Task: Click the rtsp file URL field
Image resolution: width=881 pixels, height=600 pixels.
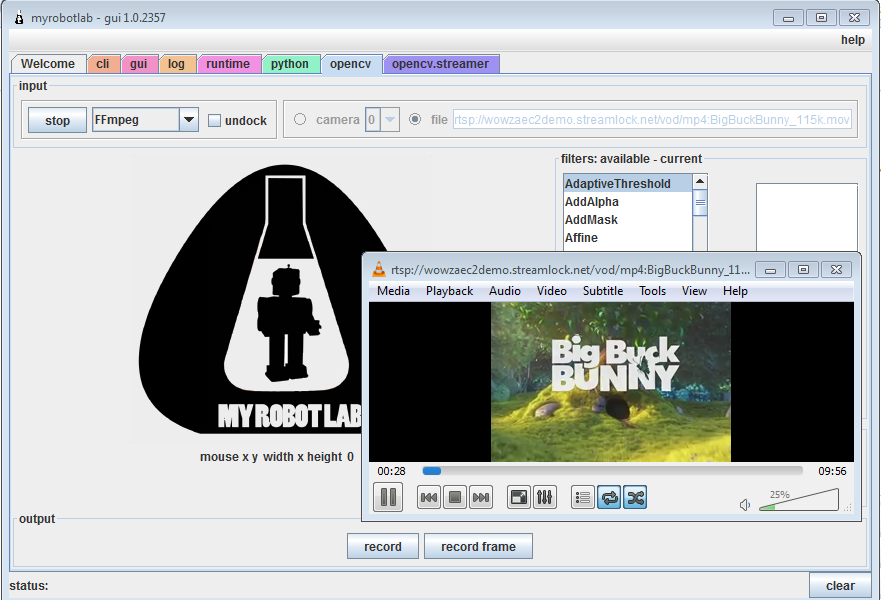Action: (x=652, y=120)
